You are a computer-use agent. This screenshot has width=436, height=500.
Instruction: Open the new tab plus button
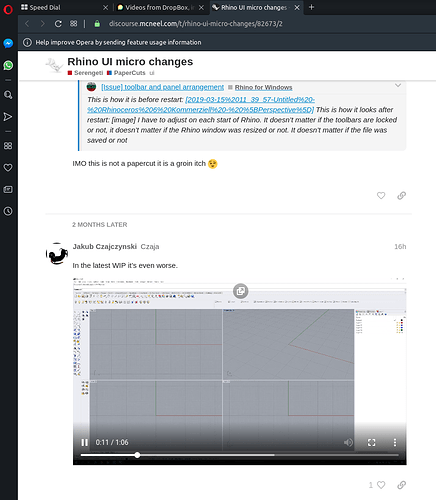(311, 7)
